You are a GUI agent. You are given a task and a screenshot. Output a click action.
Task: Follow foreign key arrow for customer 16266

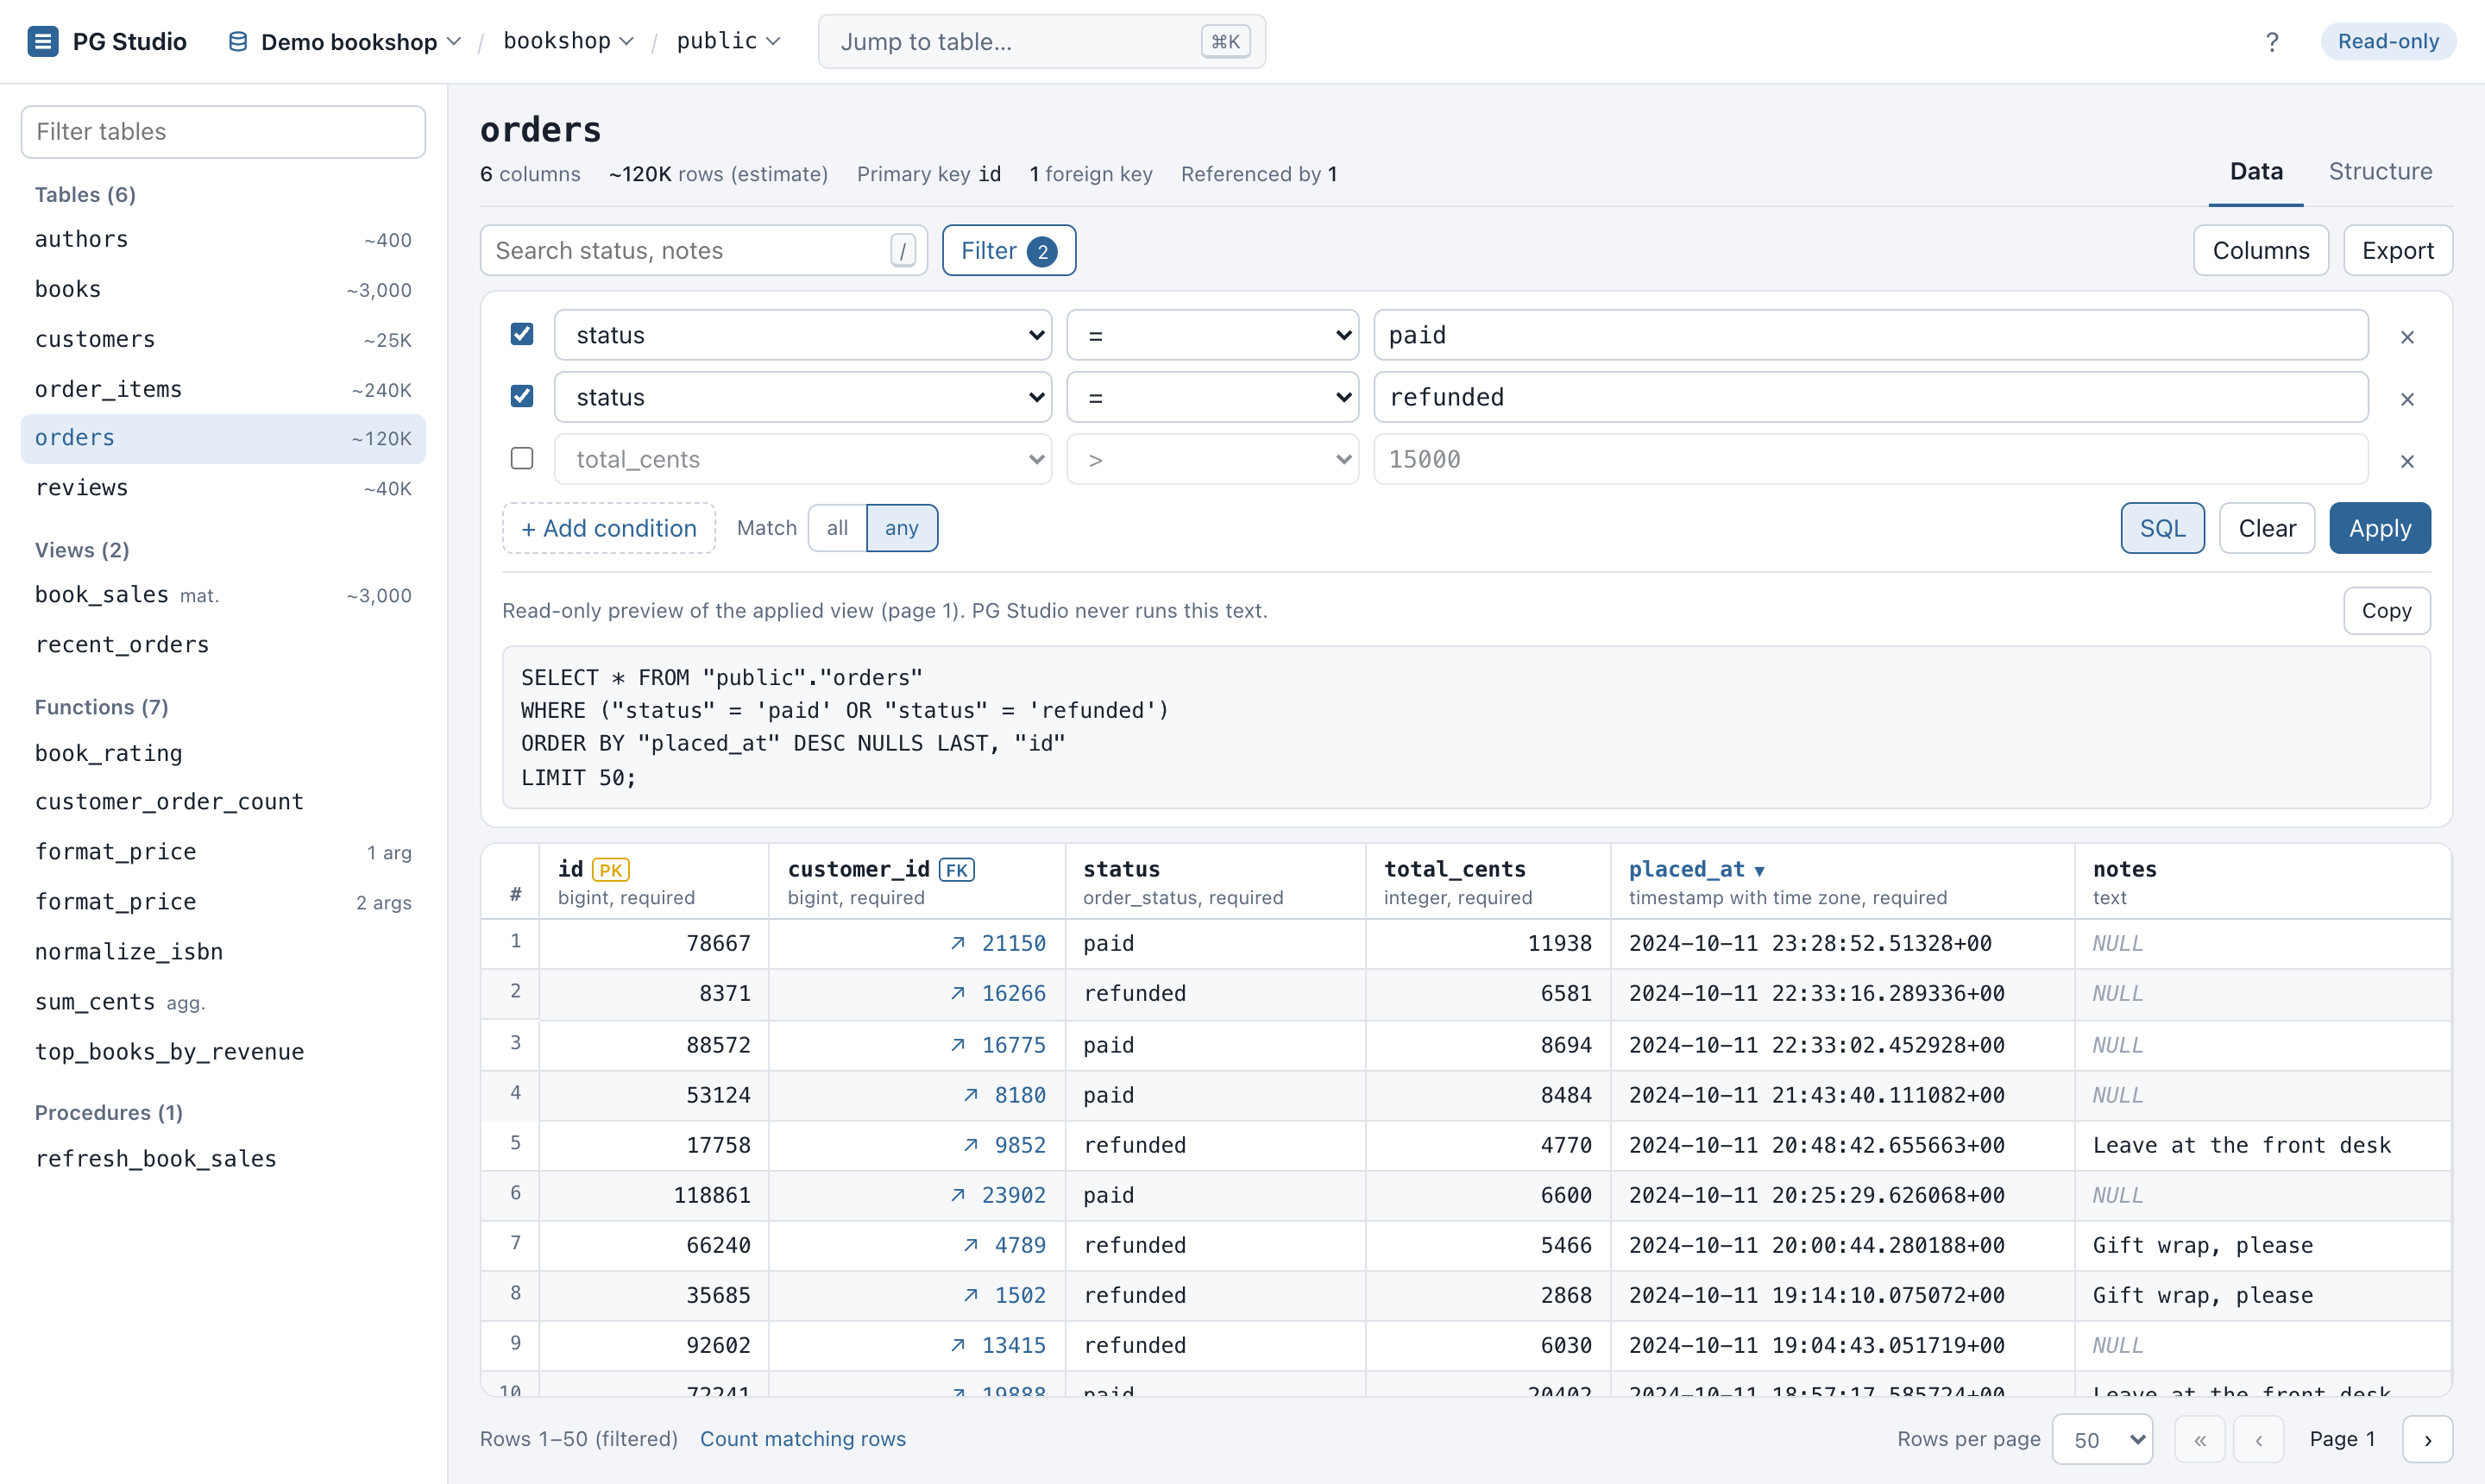(x=958, y=993)
